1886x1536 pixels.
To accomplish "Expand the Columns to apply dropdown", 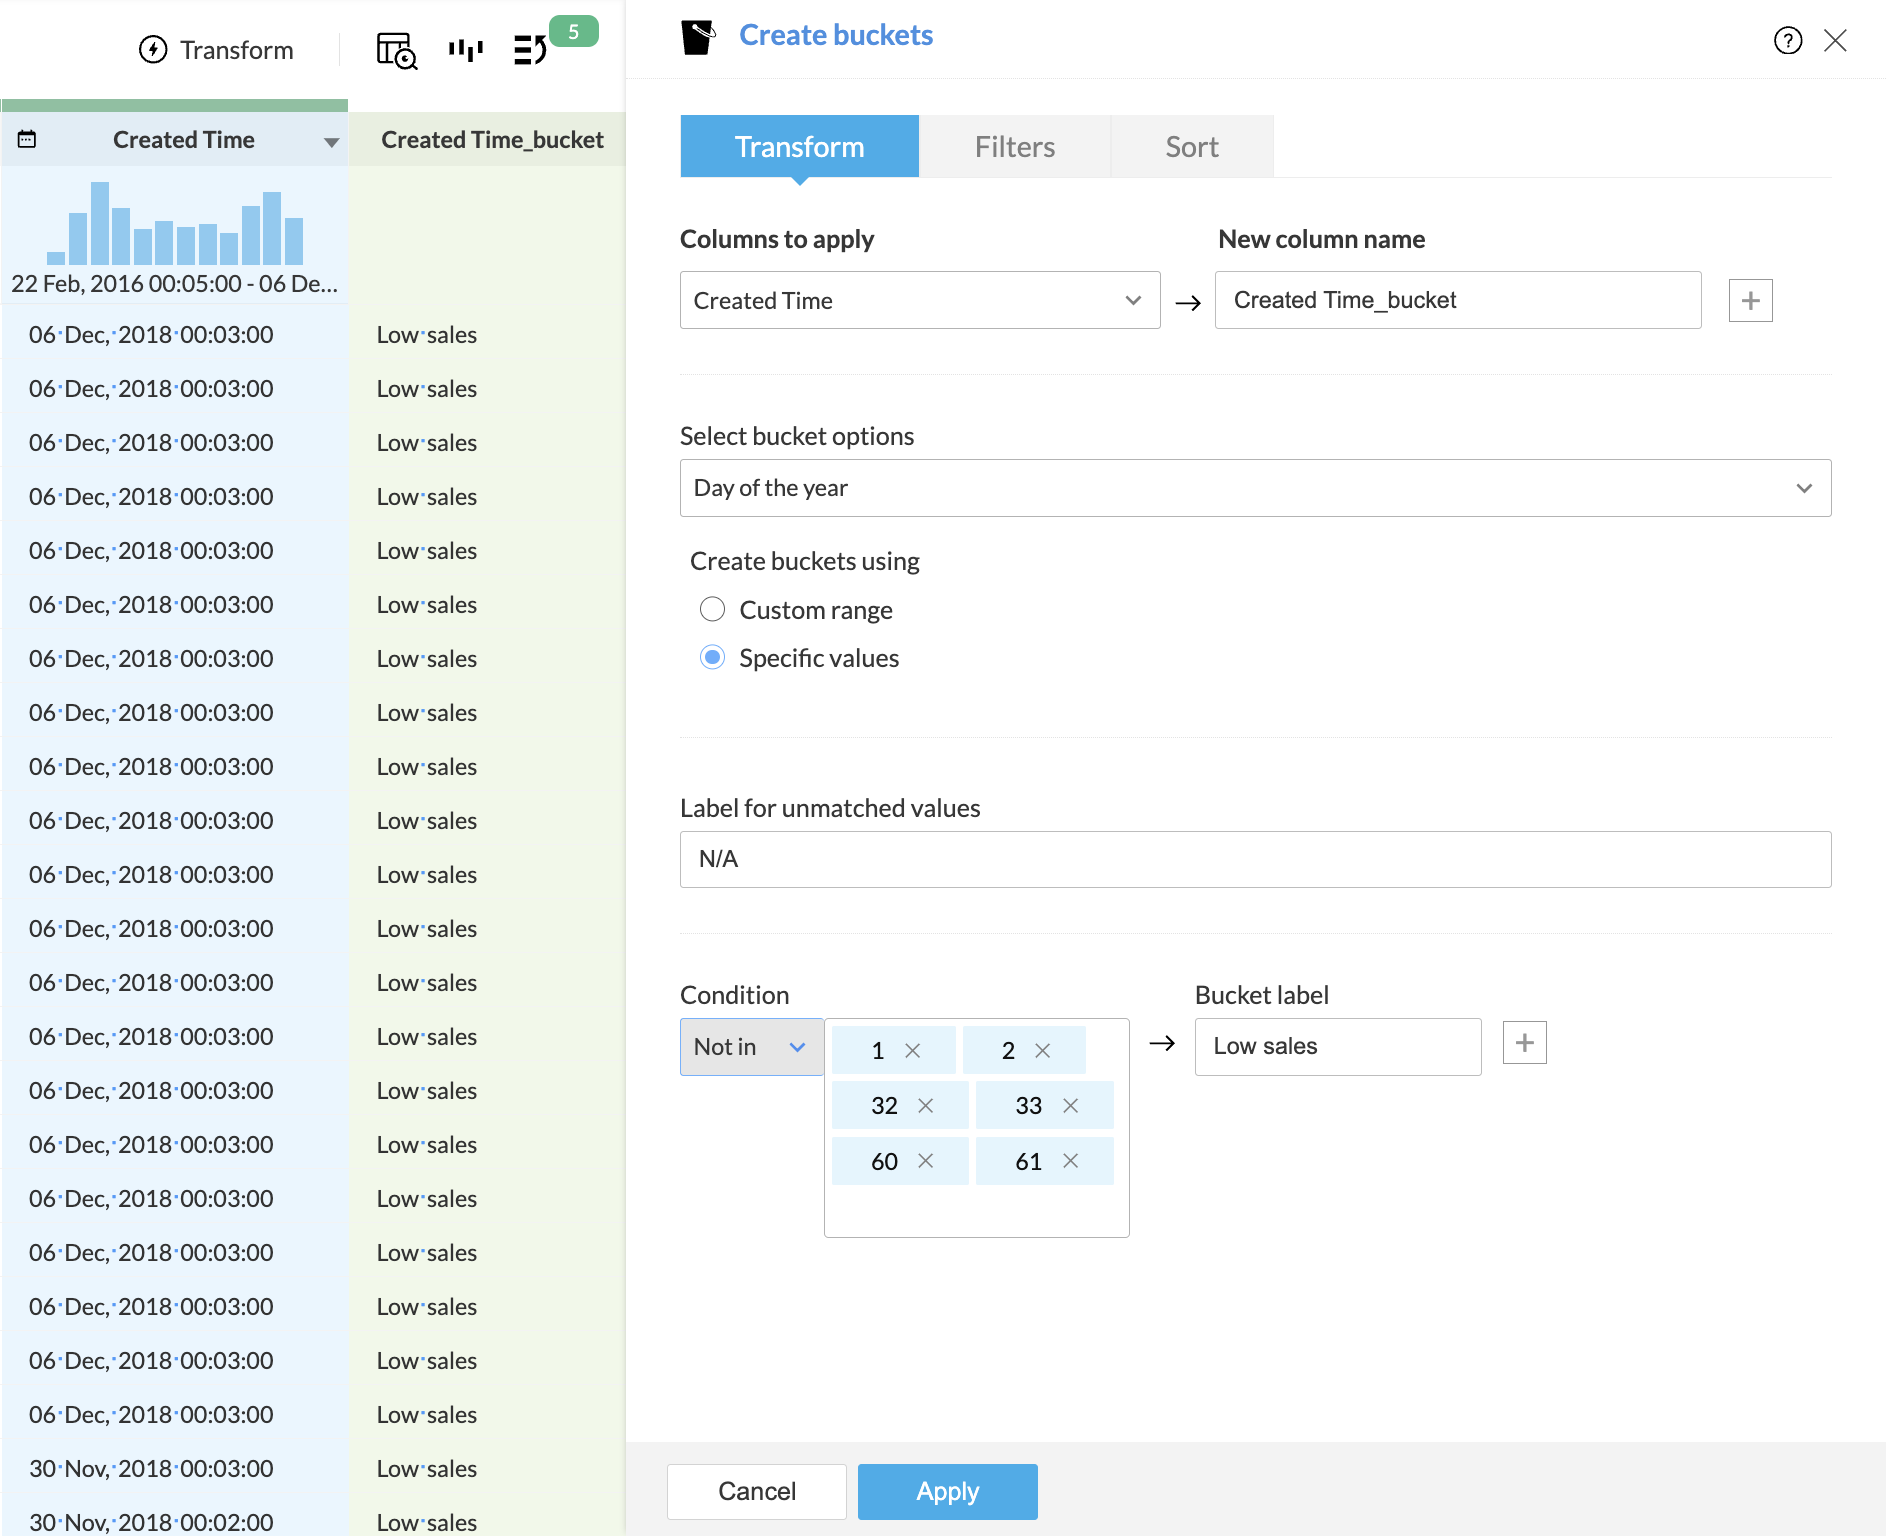I will (x=919, y=300).
